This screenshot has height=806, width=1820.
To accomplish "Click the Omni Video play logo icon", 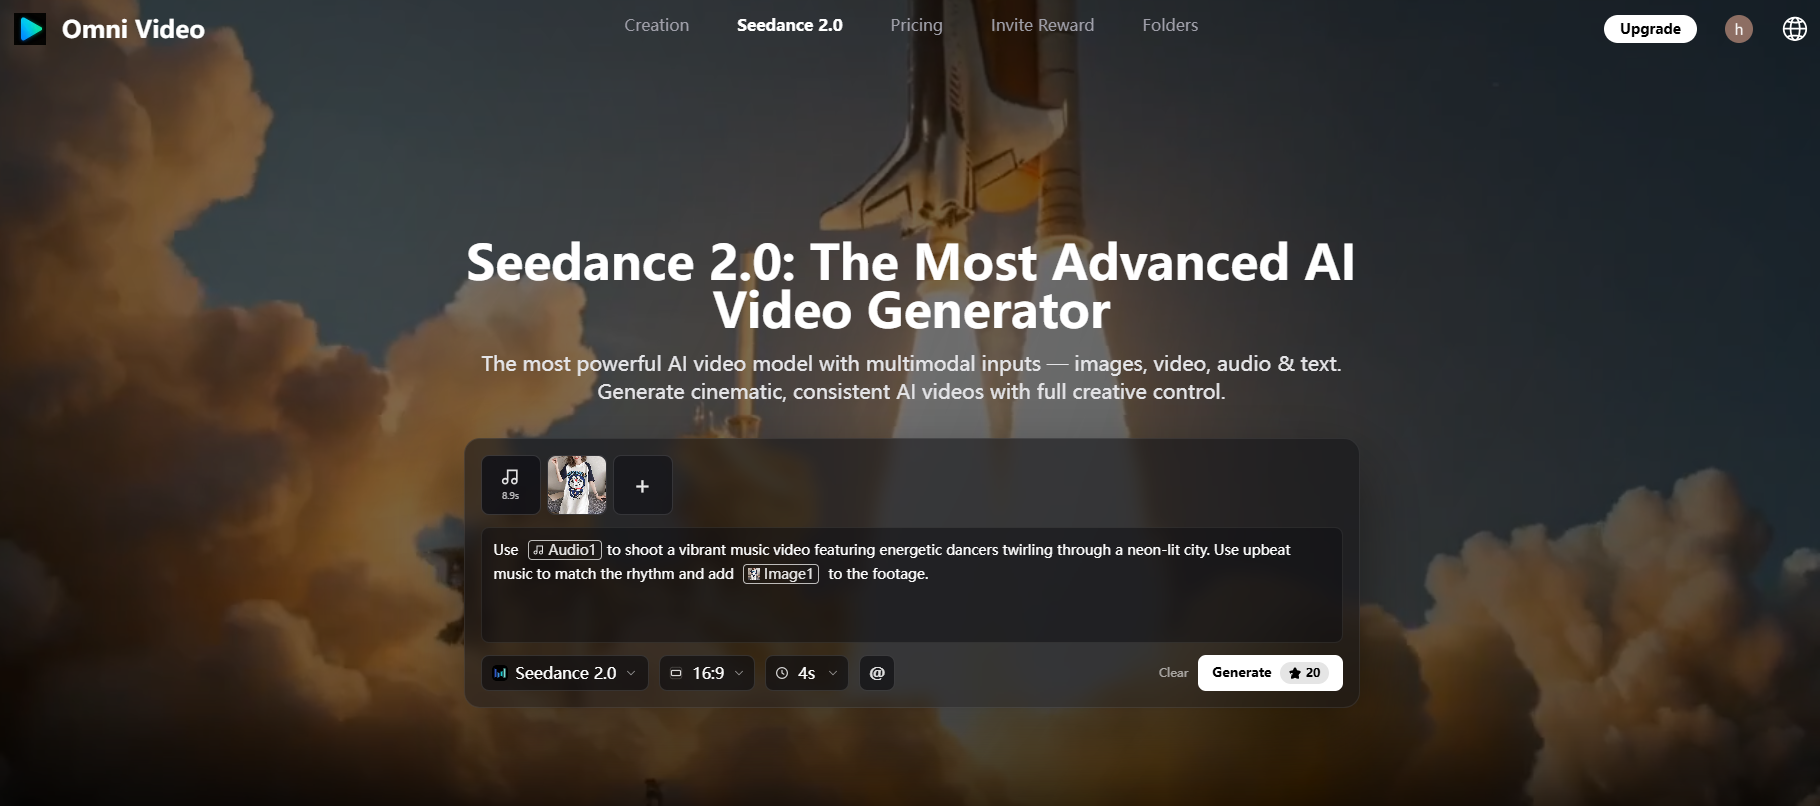I will 30,29.
